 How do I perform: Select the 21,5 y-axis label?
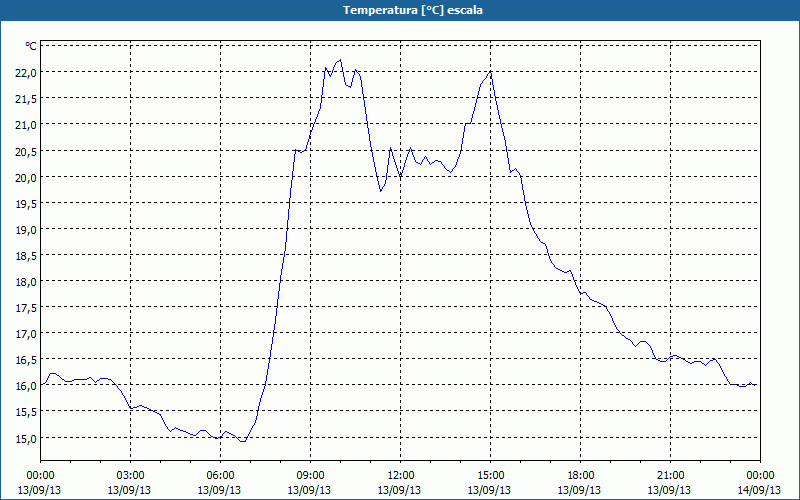(26, 98)
